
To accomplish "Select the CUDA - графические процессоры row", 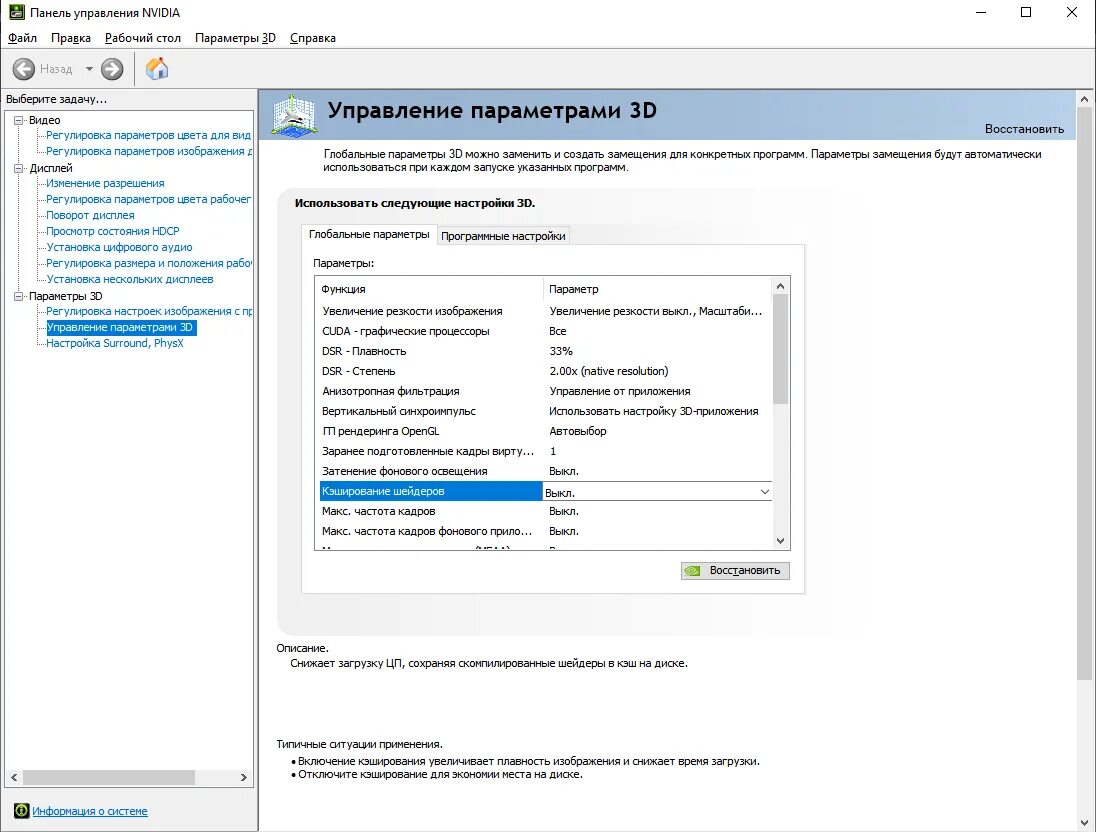I will click(x=545, y=331).
